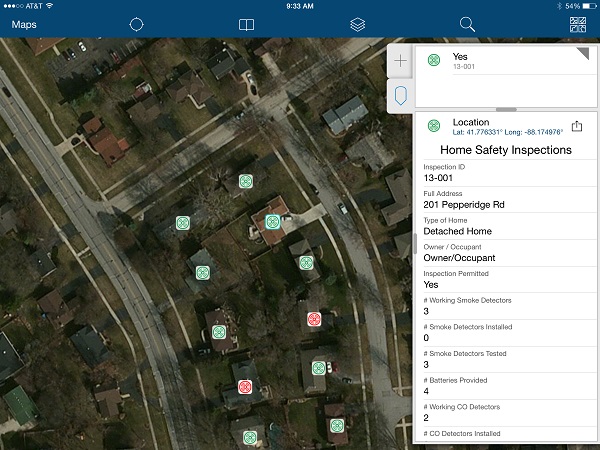Tap the share icon beside Location
600x450 pixels.
coord(577,126)
